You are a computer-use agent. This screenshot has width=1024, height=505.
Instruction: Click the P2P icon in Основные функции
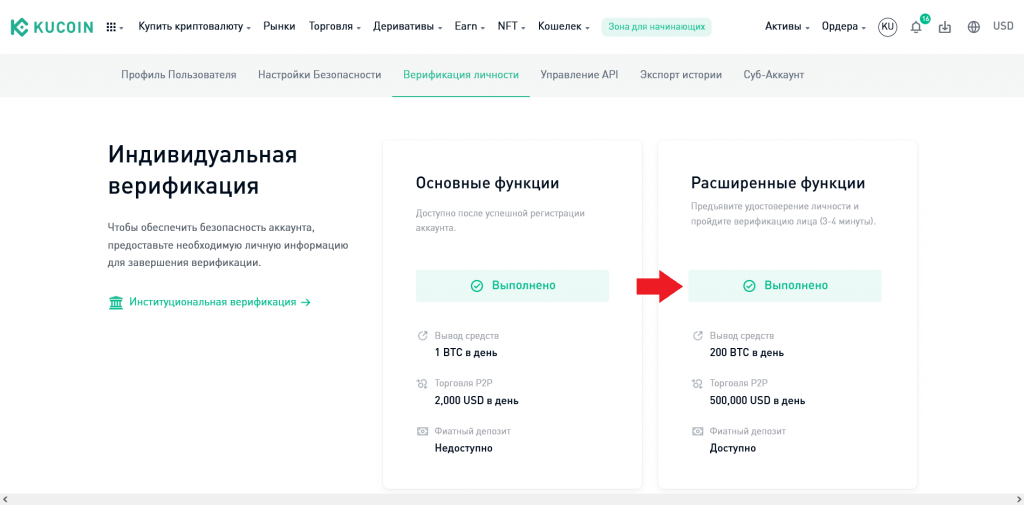[x=422, y=383]
